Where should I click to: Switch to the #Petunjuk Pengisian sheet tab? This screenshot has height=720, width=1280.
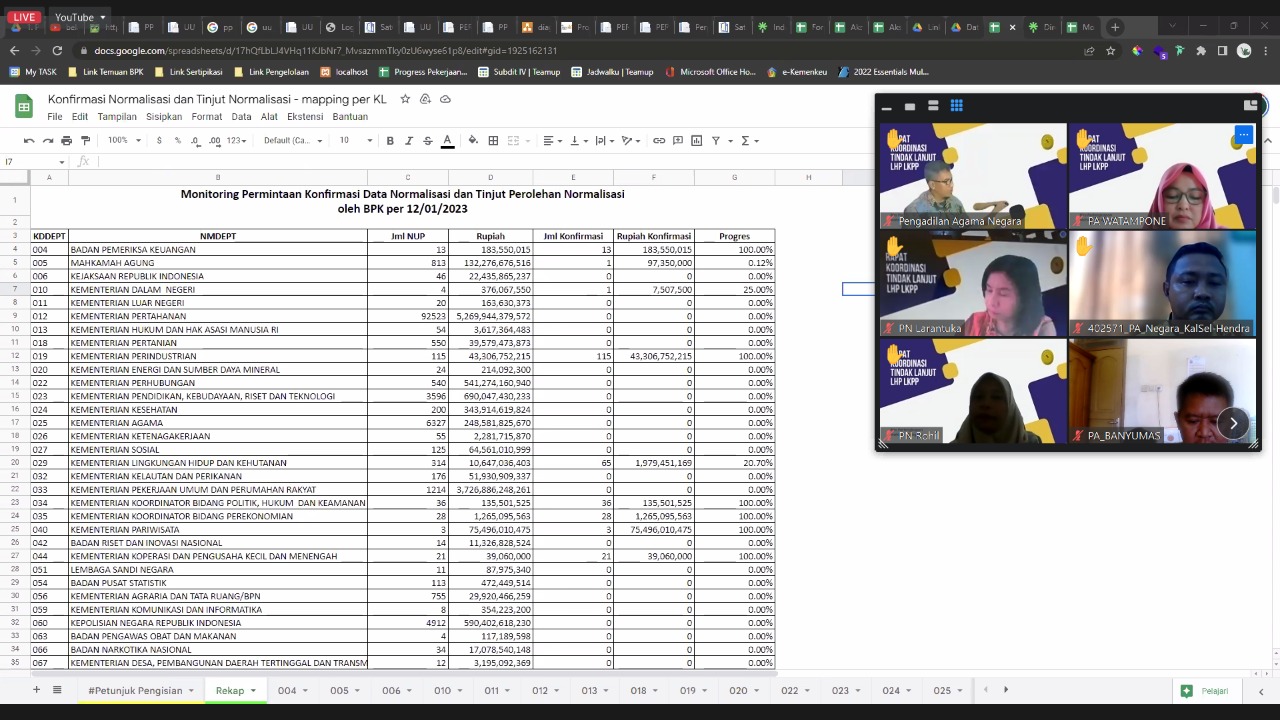135,691
